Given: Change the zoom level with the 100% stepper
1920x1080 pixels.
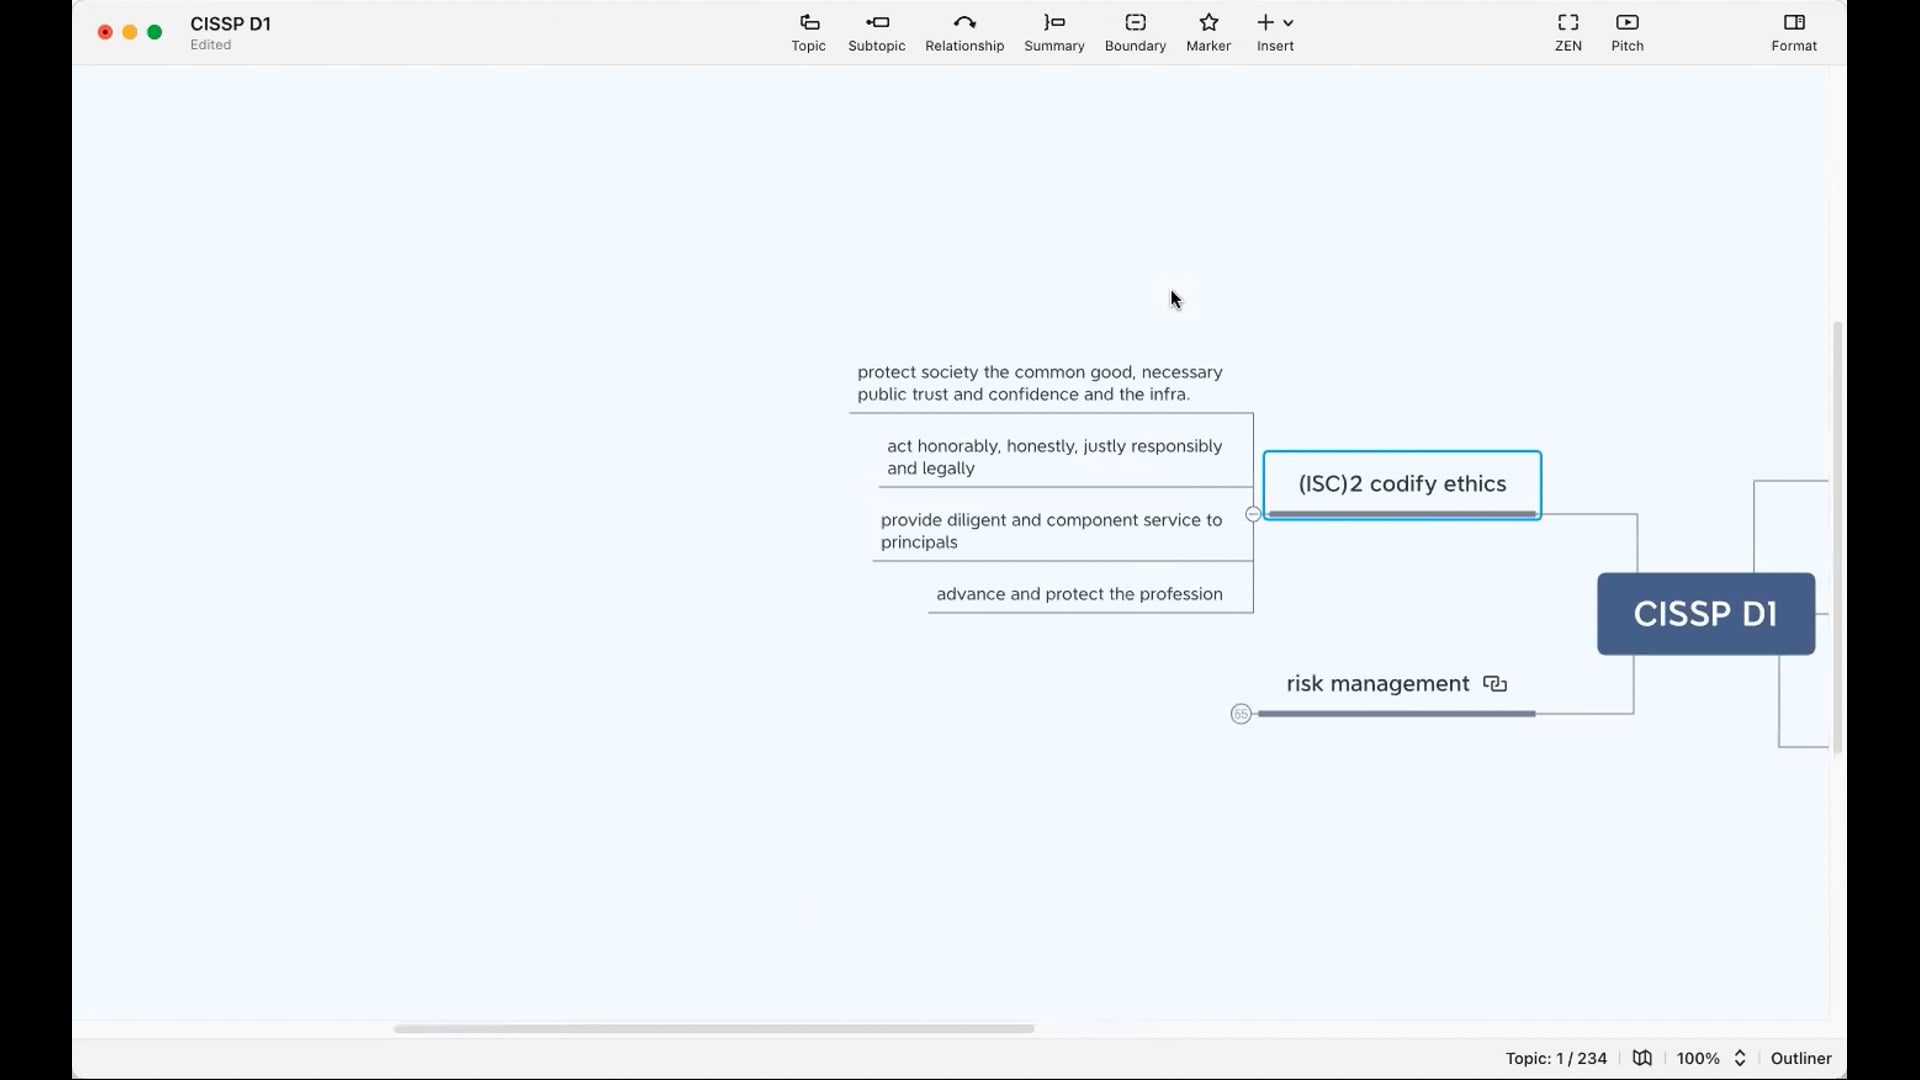Looking at the screenshot, I should tap(1740, 1058).
